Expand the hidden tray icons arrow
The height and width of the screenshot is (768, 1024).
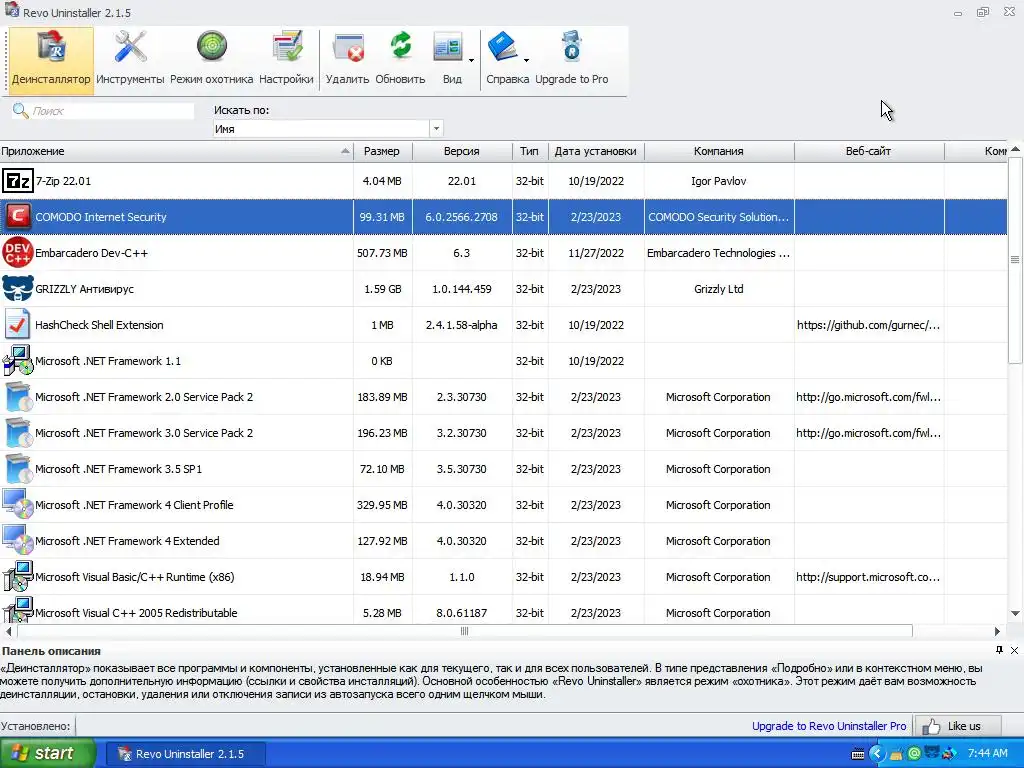pyautogui.click(x=877, y=754)
